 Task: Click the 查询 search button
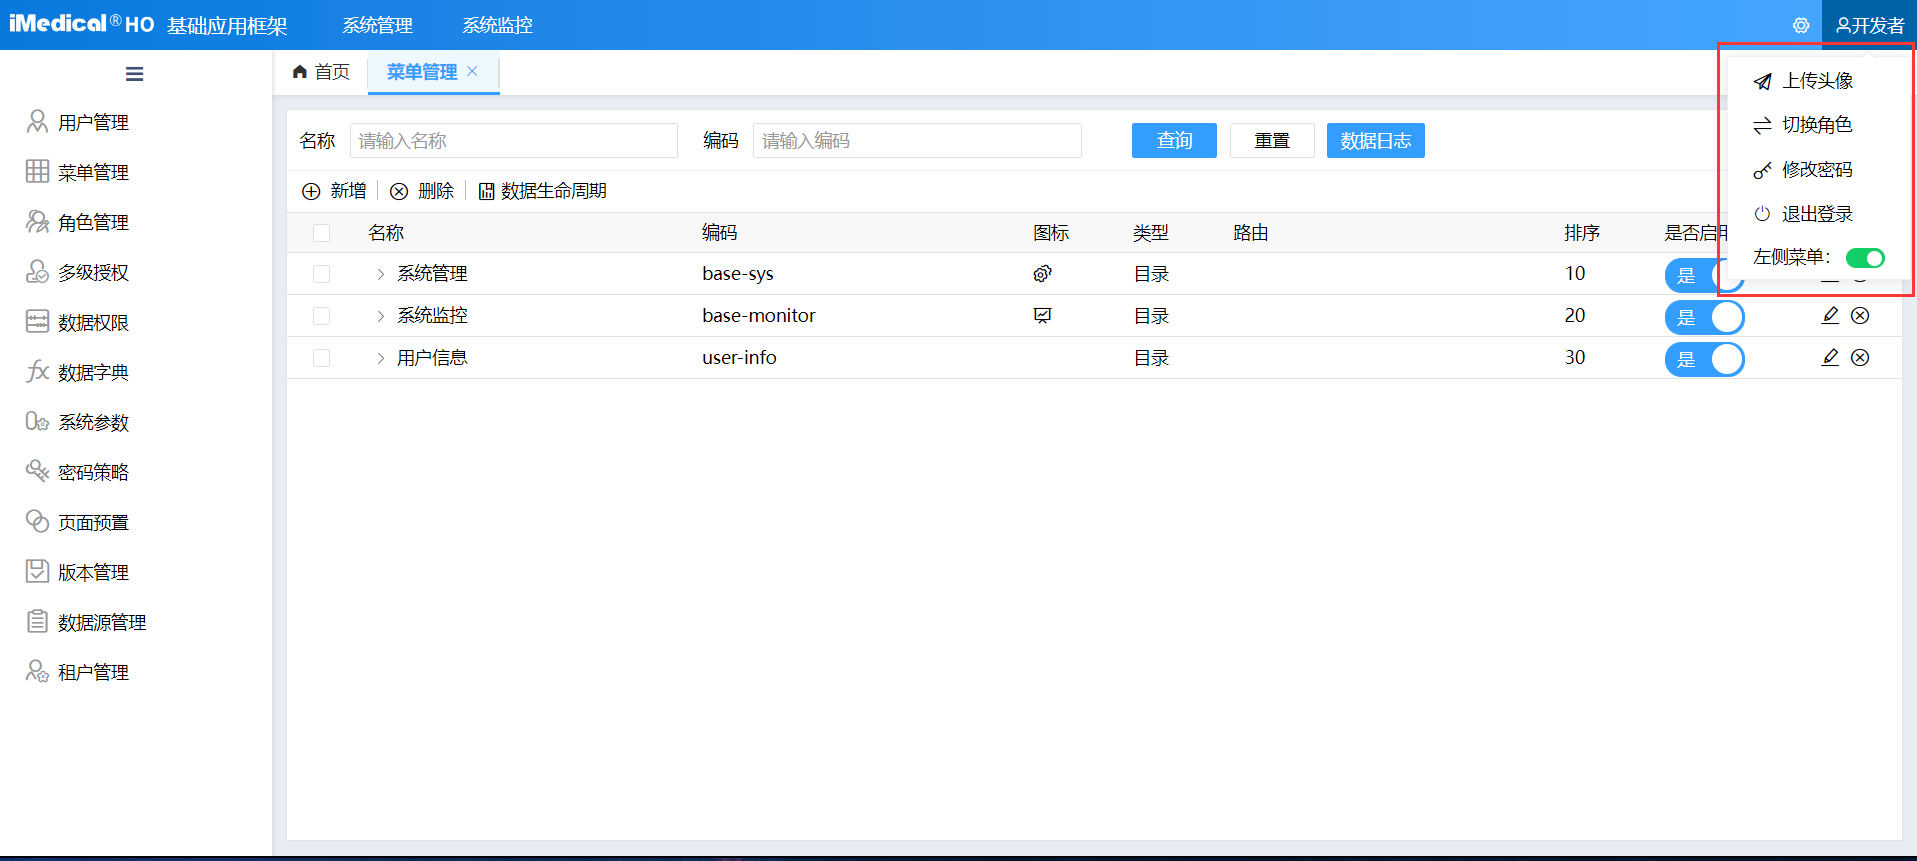pos(1174,141)
